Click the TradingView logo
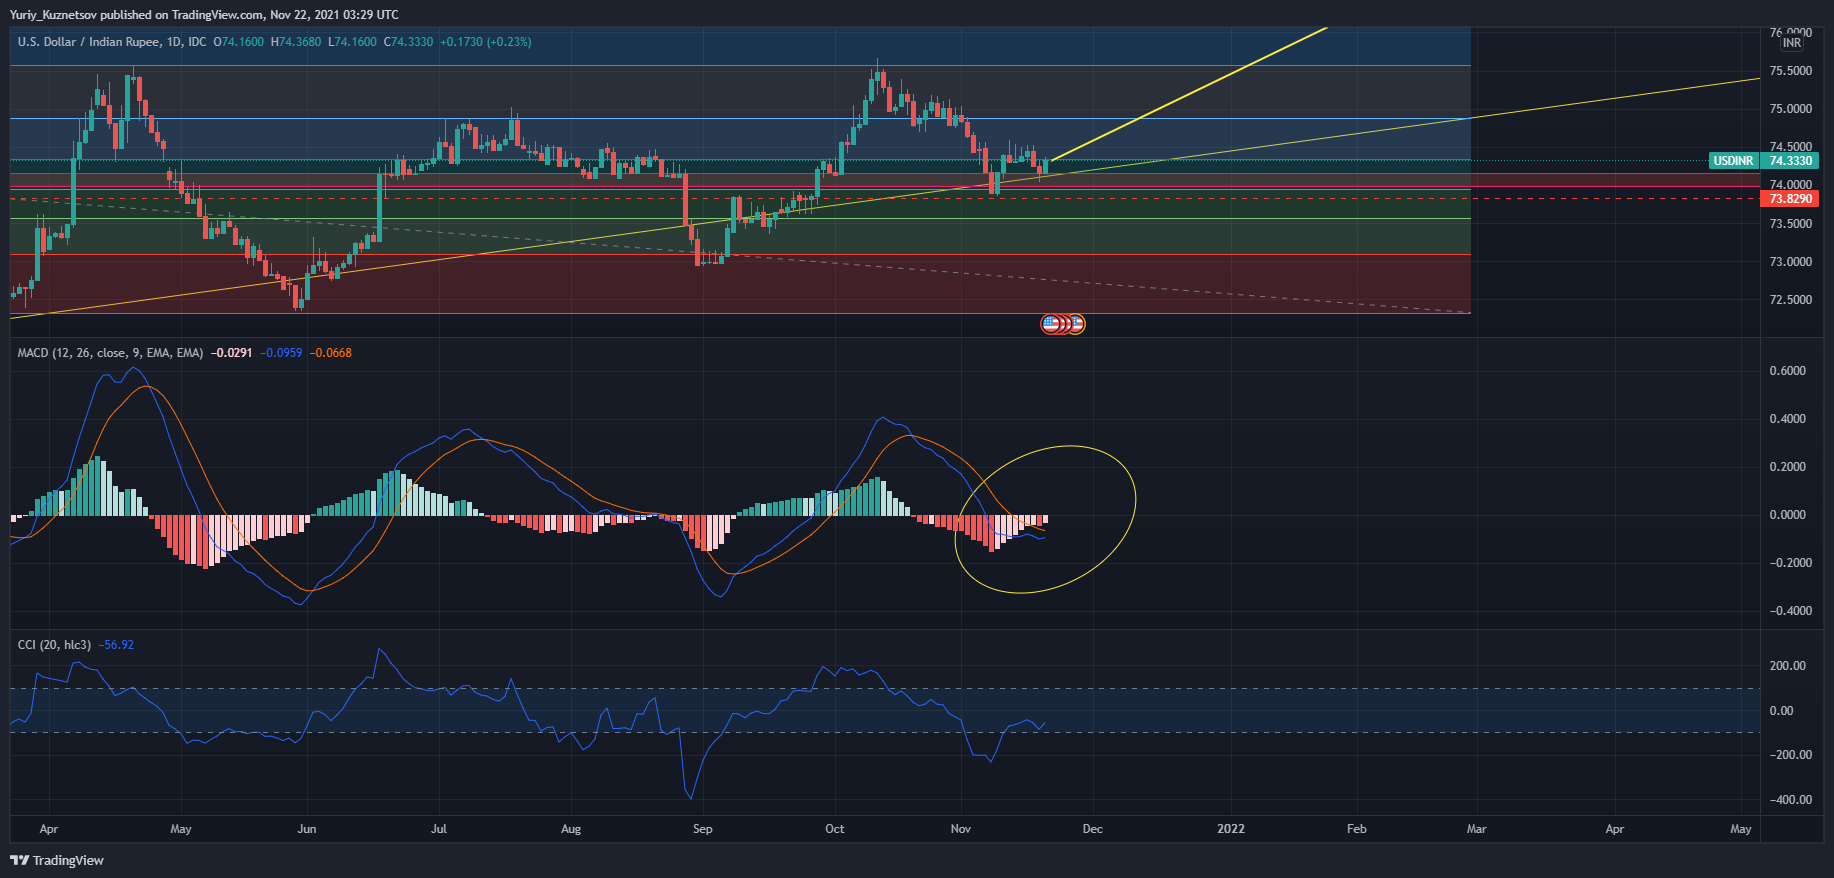Viewport: 1834px width, 878px height. point(57,860)
